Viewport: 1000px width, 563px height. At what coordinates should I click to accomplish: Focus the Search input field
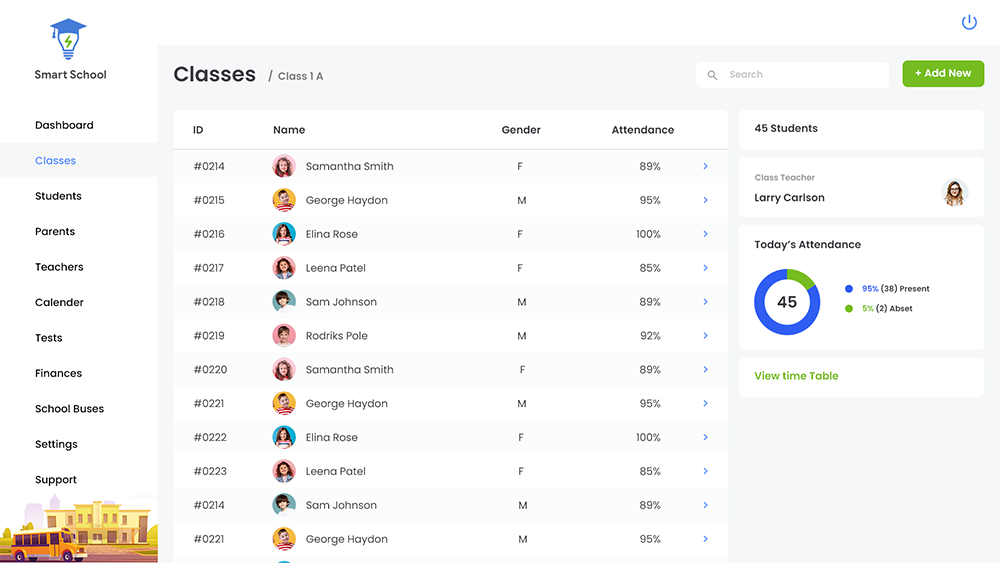click(x=800, y=75)
